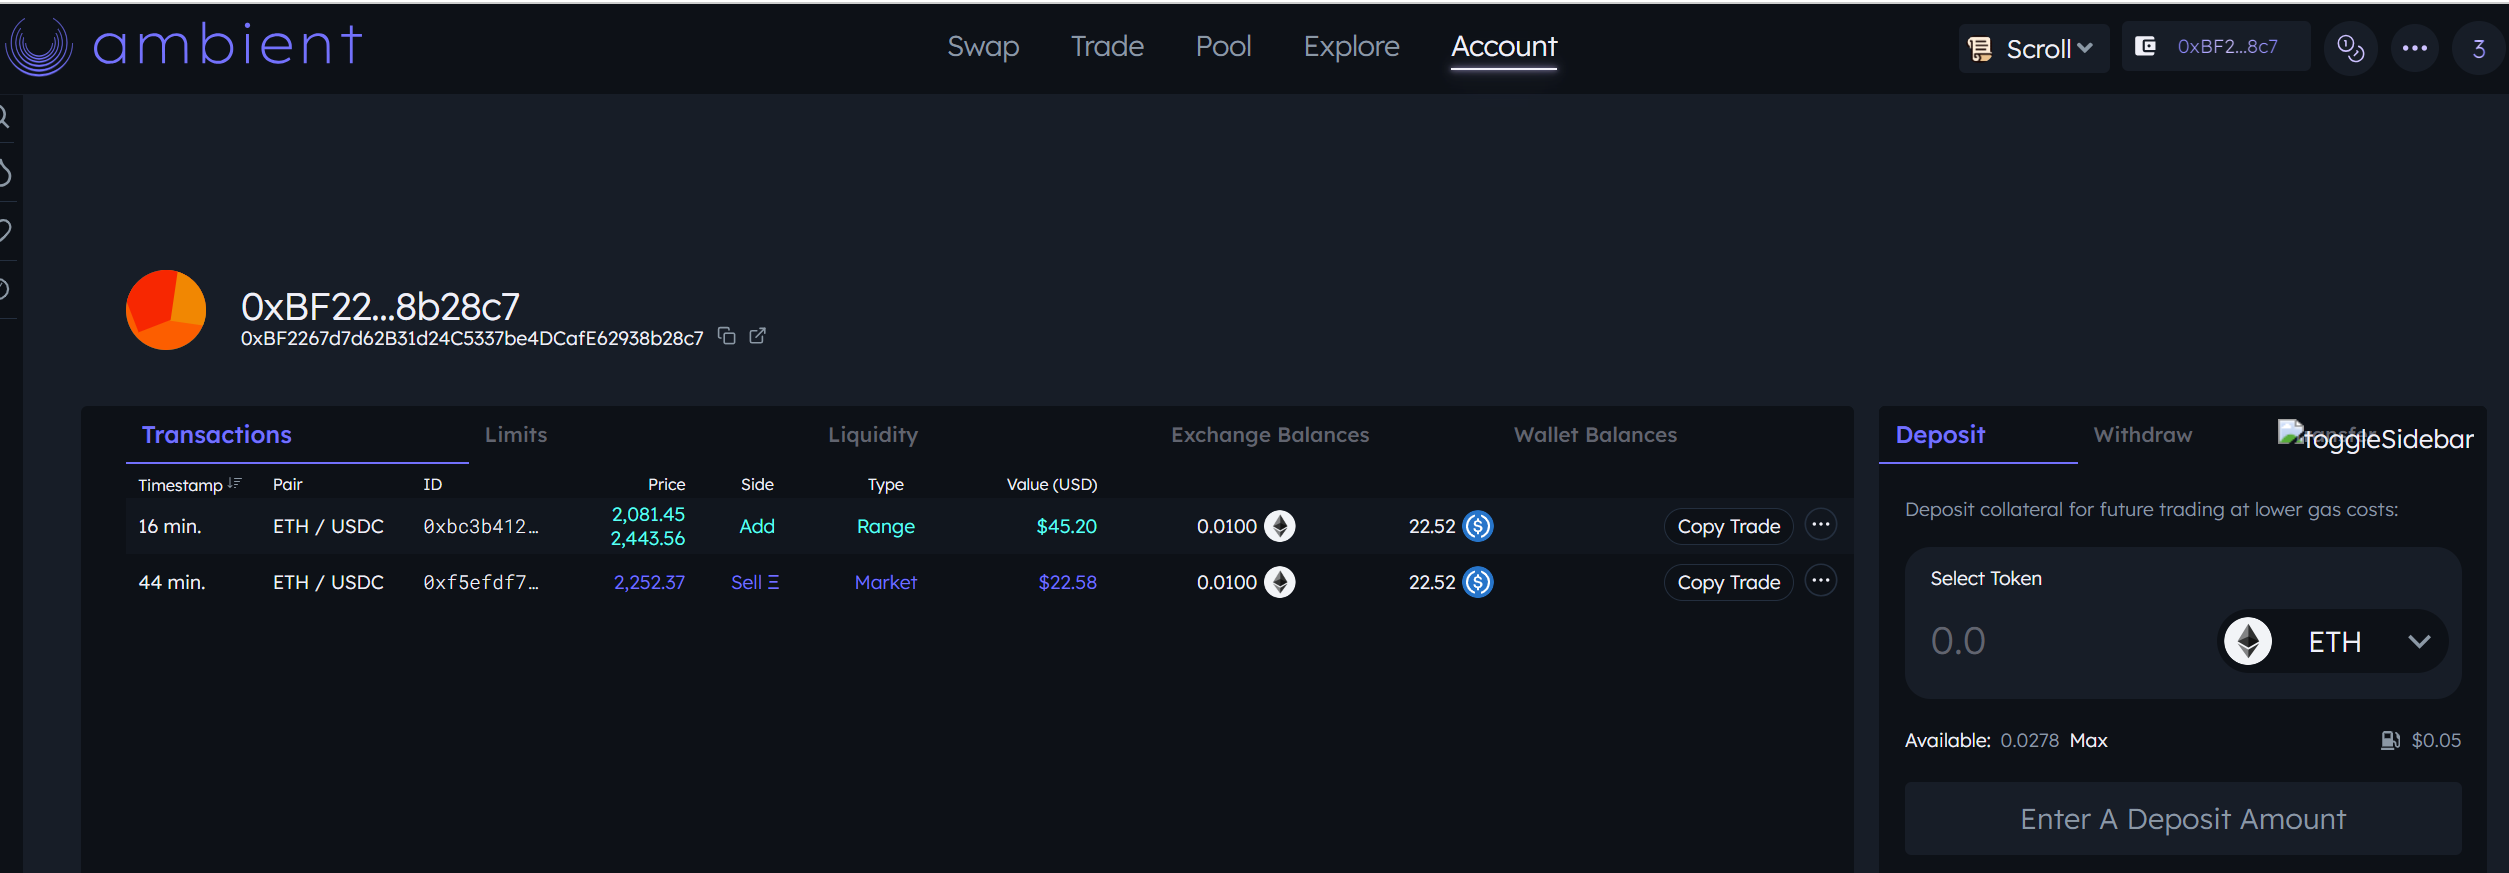Image resolution: width=2509 pixels, height=873 pixels.
Task: Switch to the Exchange Balances tab
Action: 1270,435
